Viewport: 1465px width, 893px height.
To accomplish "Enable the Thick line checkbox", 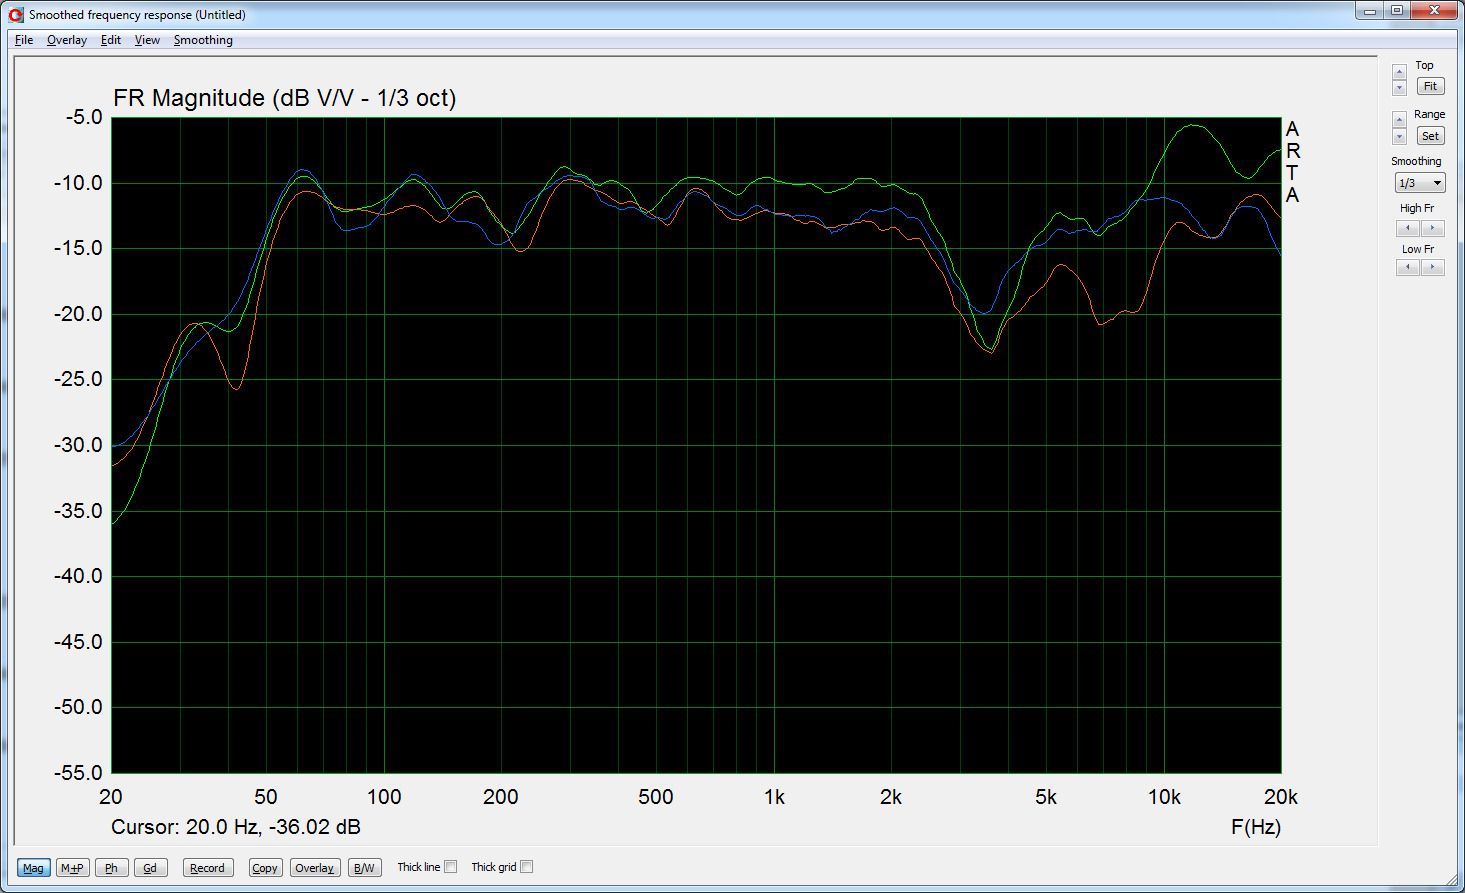I will coord(450,867).
